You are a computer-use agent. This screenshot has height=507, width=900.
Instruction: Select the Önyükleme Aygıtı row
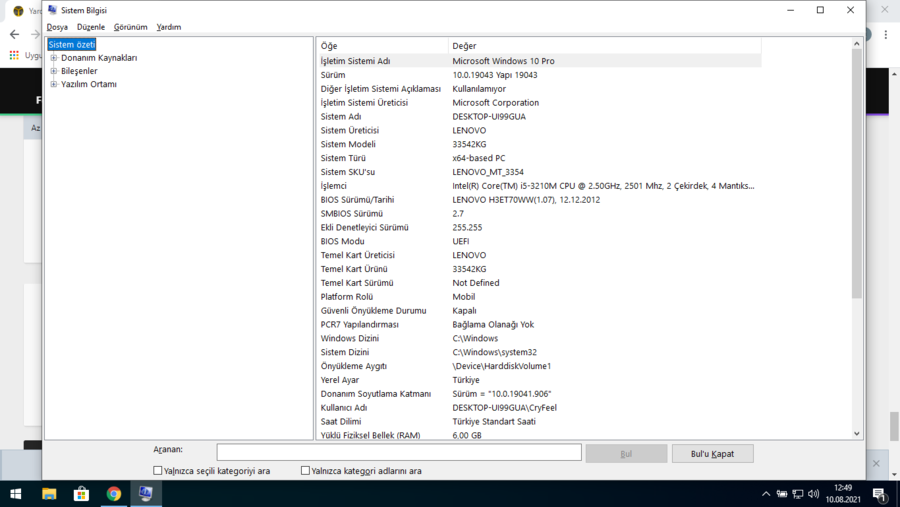[540, 366]
